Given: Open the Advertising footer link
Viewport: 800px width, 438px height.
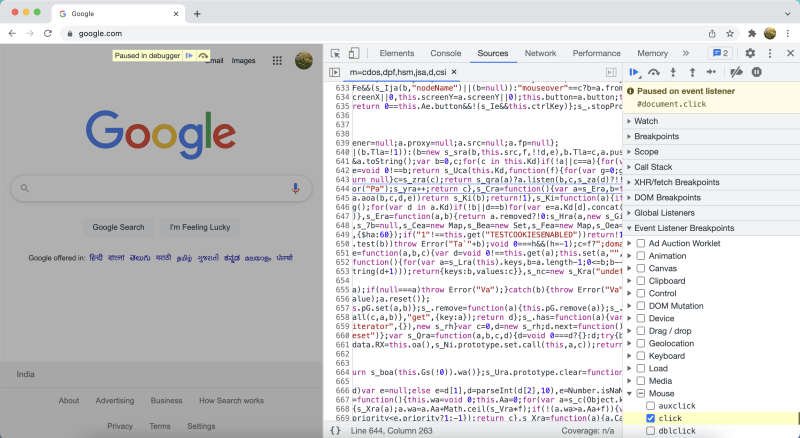Looking at the screenshot, I should (115, 401).
